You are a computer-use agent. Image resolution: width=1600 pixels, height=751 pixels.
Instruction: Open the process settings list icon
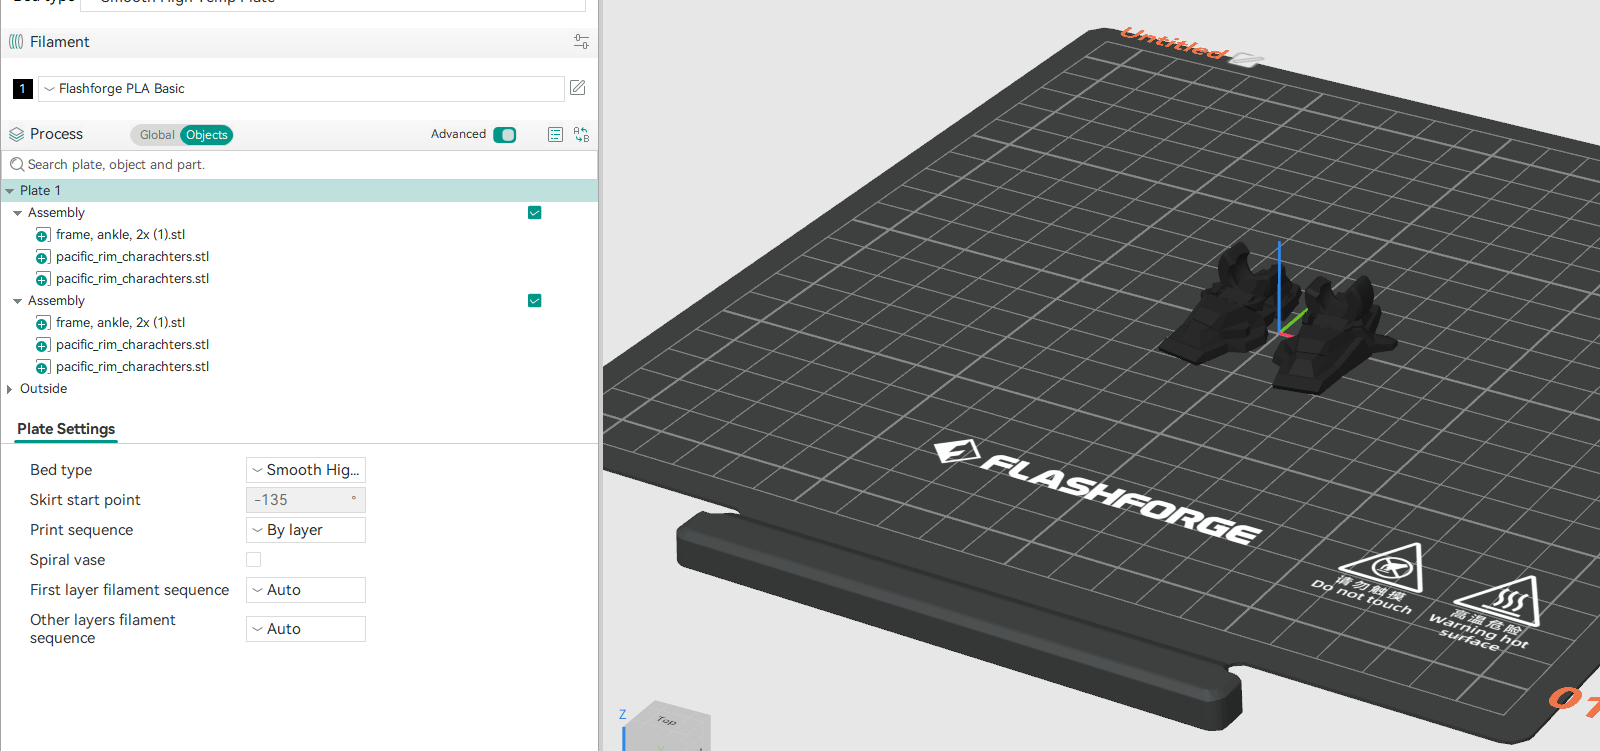pyautogui.click(x=555, y=134)
